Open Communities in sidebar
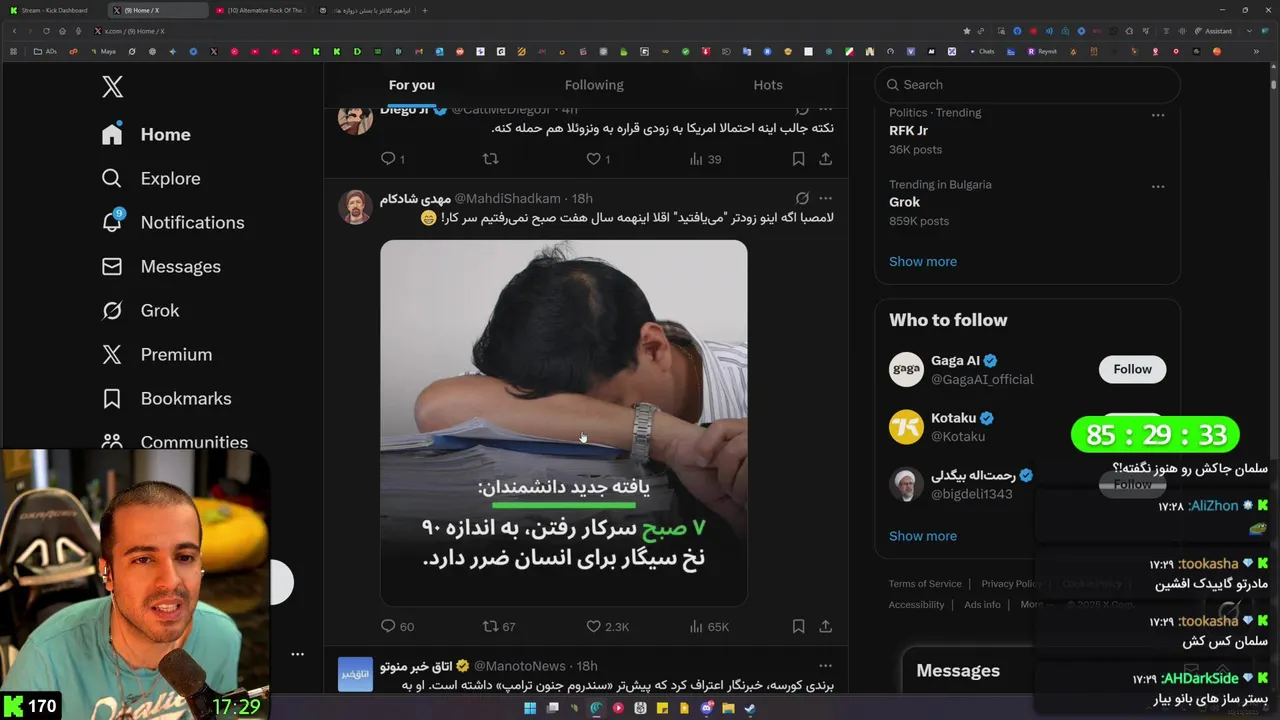This screenshot has height=720, width=1280. (175, 441)
